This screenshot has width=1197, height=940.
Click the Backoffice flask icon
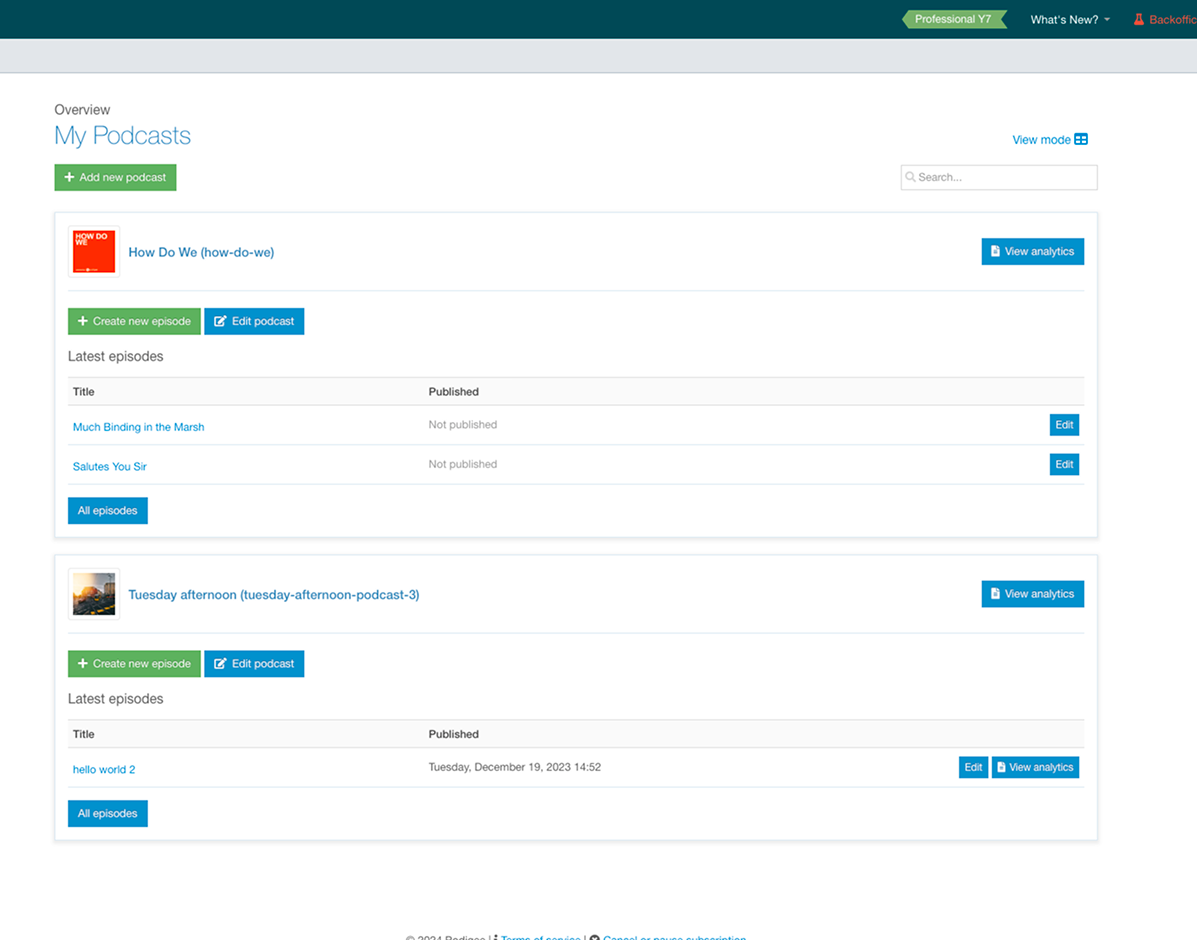click(1138, 20)
